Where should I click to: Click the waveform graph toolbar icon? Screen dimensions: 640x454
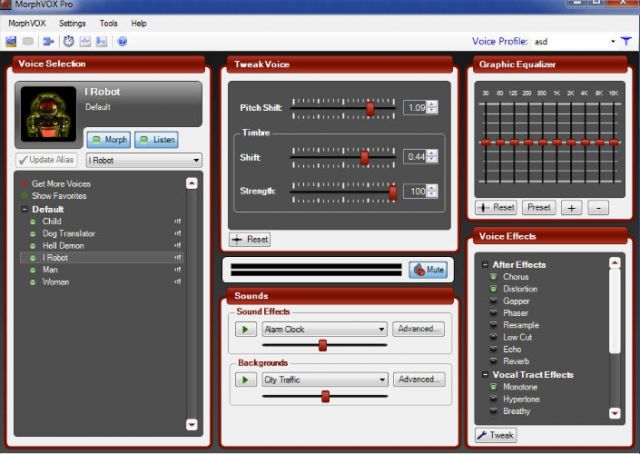click(x=85, y=41)
